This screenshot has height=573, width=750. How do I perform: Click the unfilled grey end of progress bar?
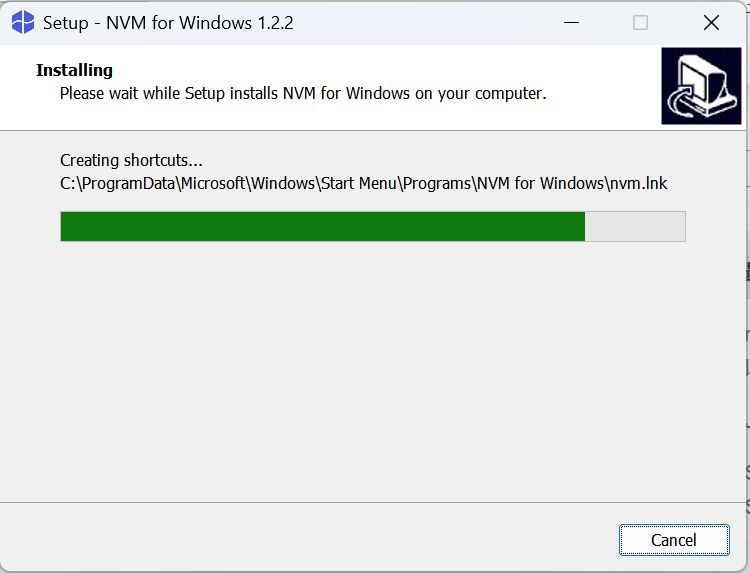(635, 226)
